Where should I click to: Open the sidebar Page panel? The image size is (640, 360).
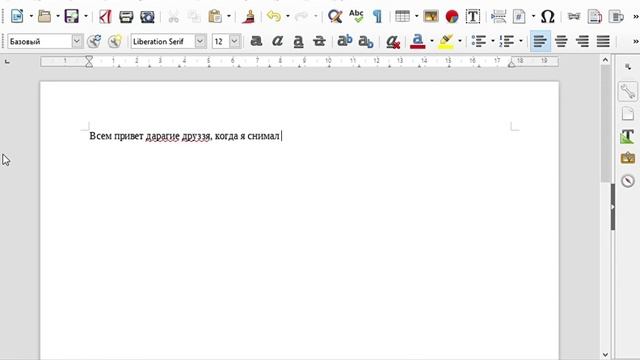tap(628, 113)
